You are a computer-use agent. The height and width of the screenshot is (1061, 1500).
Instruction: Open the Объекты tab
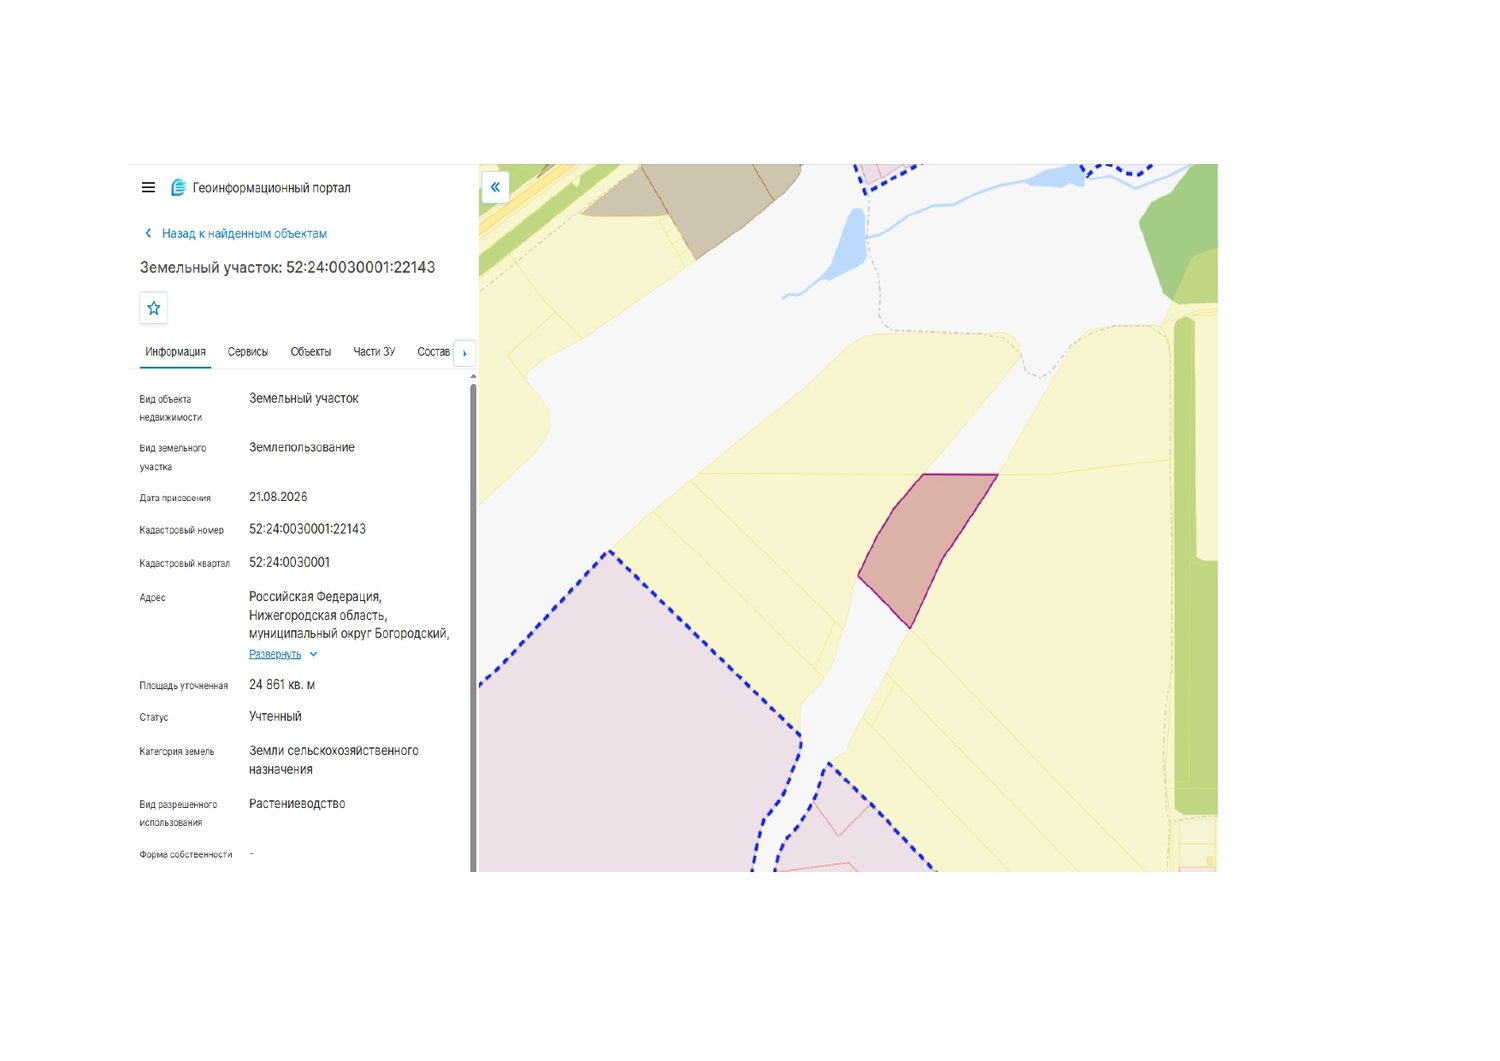(311, 352)
